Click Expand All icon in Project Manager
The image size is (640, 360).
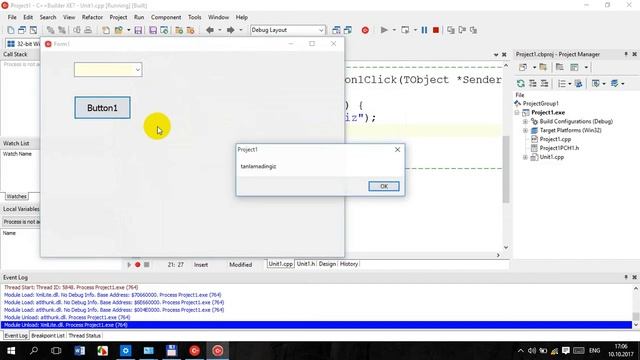[533, 84]
